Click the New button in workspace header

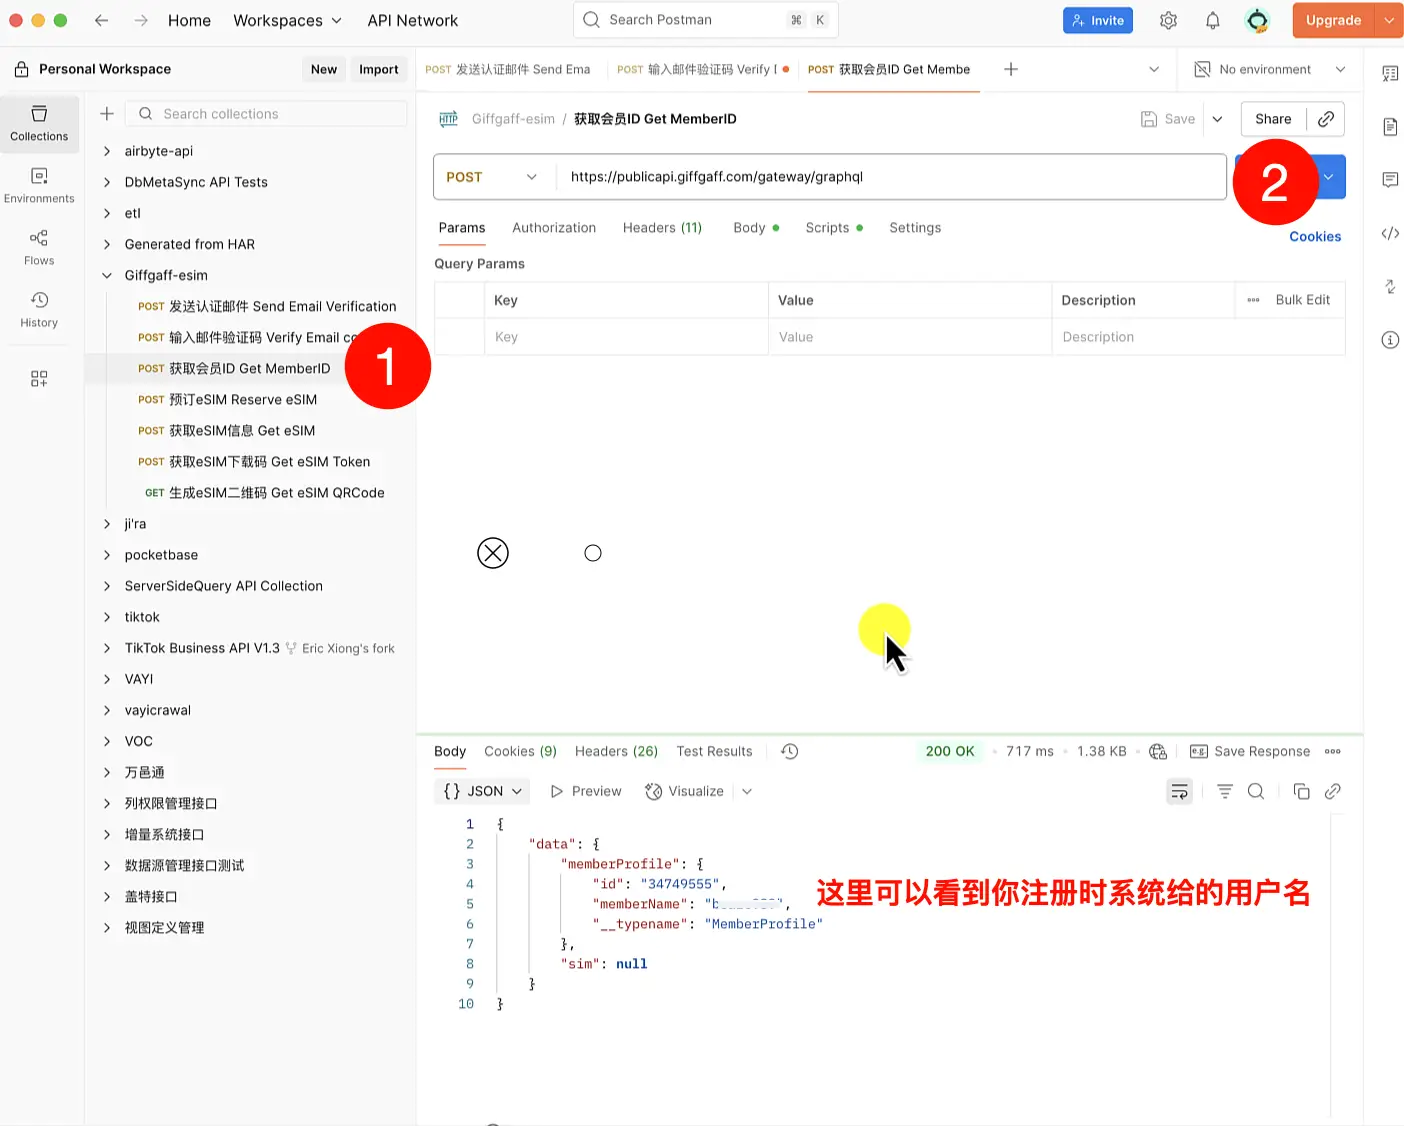[x=324, y=69]
